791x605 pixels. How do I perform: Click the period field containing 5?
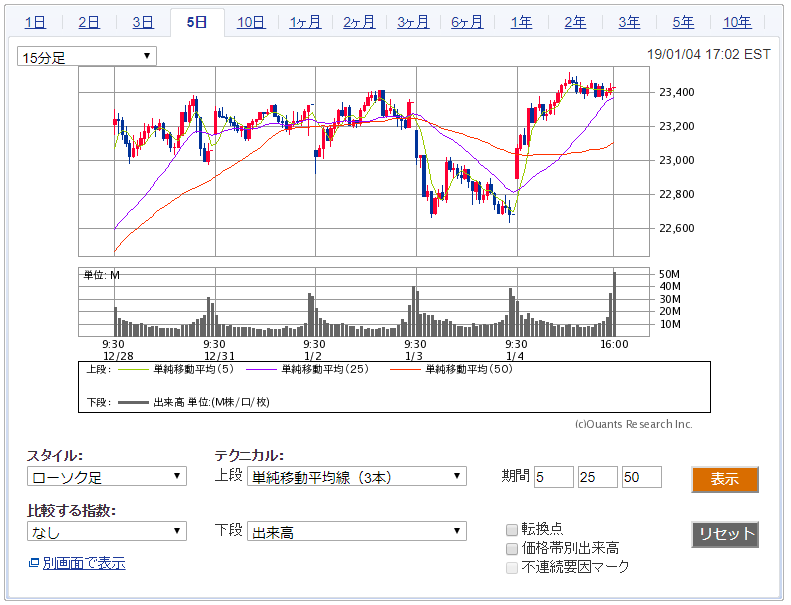(554, 477)
